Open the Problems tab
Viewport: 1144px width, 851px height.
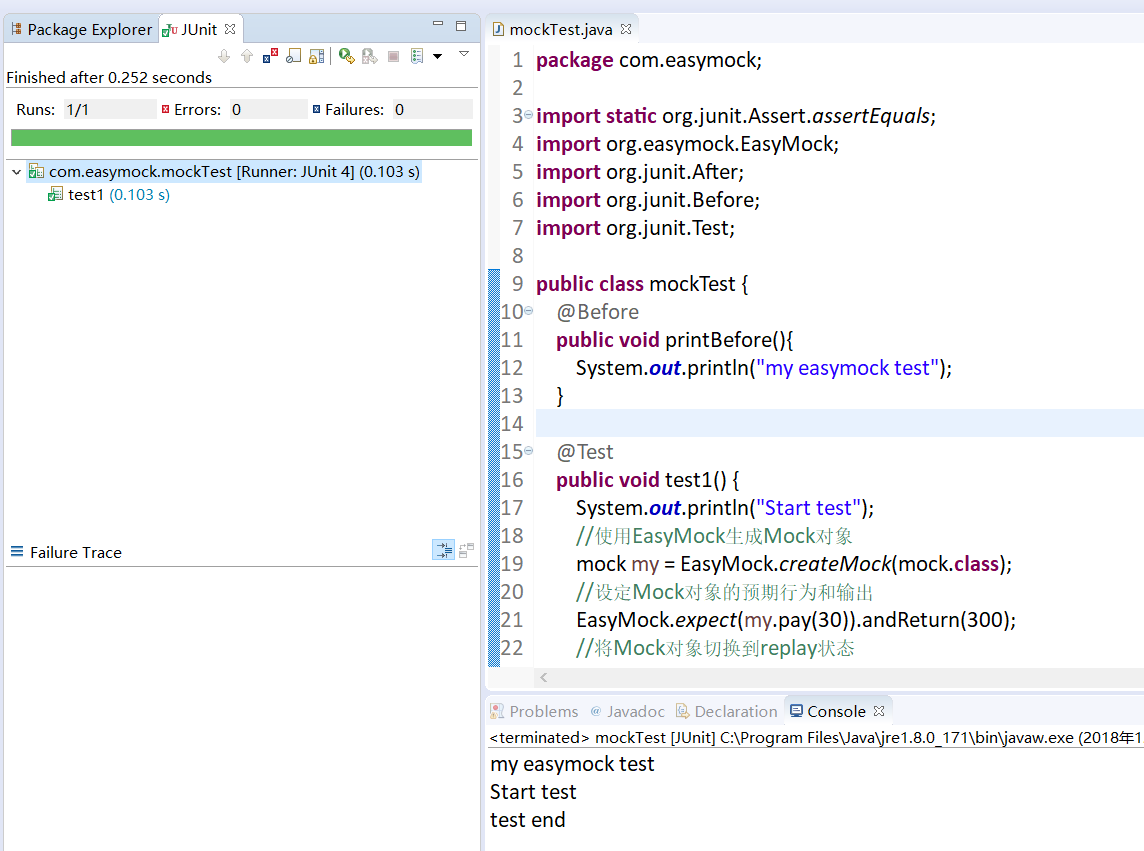(x=534, y=712)
